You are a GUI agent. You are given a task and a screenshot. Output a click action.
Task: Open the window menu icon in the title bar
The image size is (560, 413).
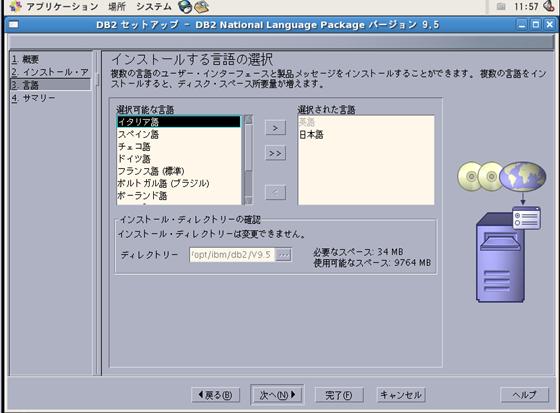pyautogui.click(x=14, y=25)
